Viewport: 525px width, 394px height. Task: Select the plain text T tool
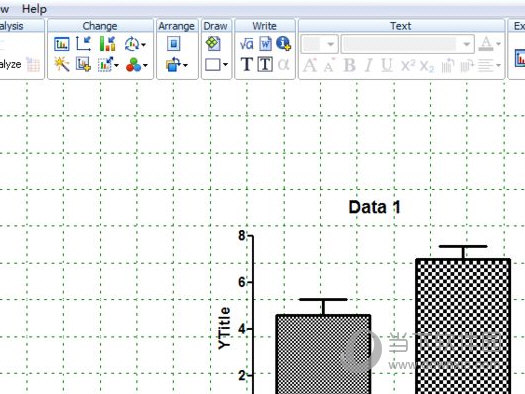click(247, 64)
